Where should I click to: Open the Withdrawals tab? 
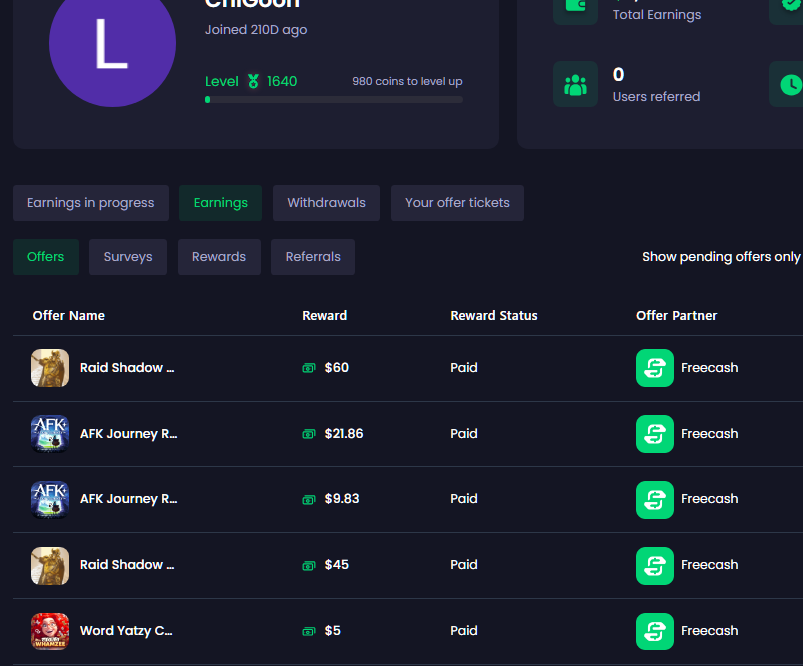click(x=326, y=203)
